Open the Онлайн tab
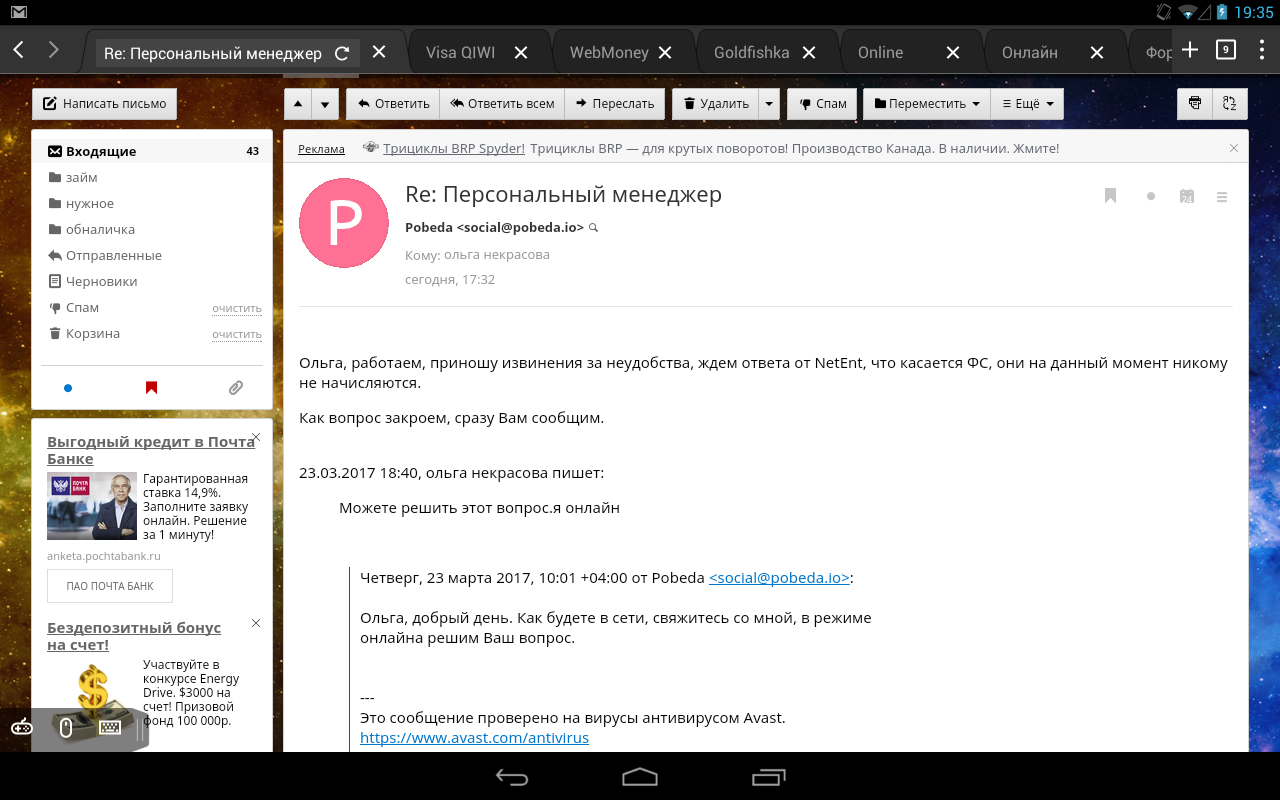1280x800 pixels. (1030, 53)
